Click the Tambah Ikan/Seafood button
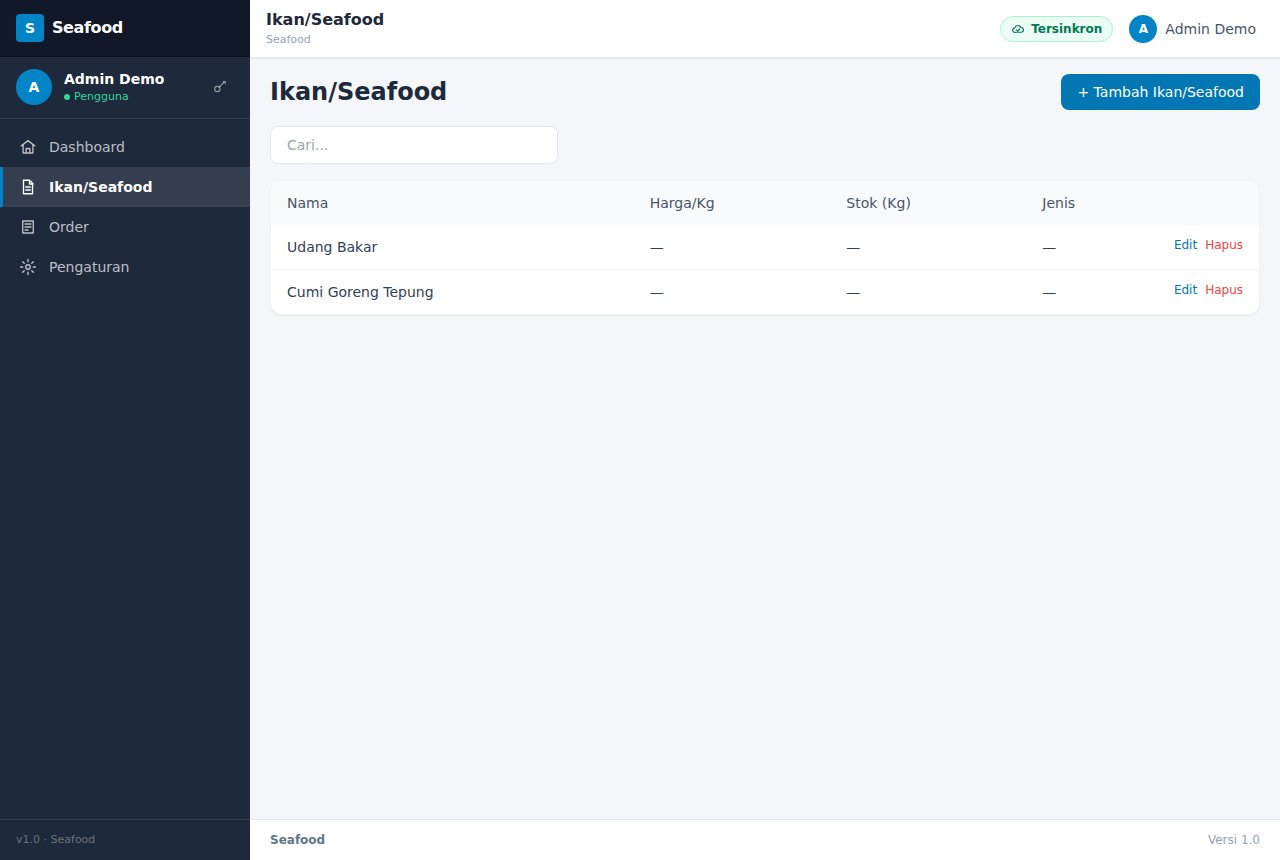Viewport: 1280px width, 860px height. coord(1160,92)
